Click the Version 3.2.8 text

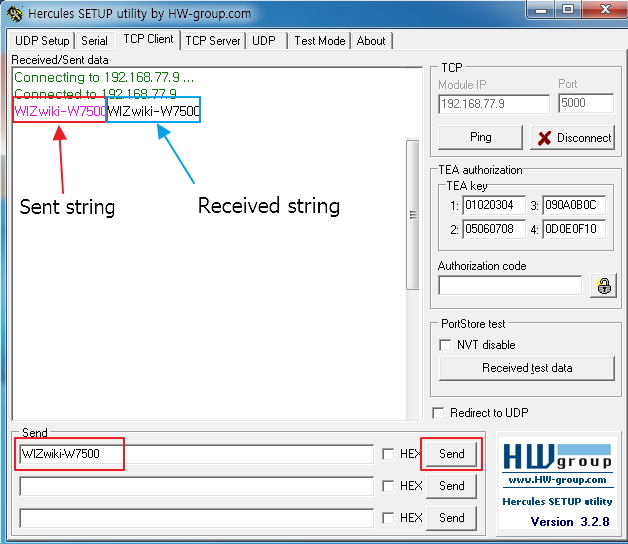pyautogui.click(x=570, y=522)
